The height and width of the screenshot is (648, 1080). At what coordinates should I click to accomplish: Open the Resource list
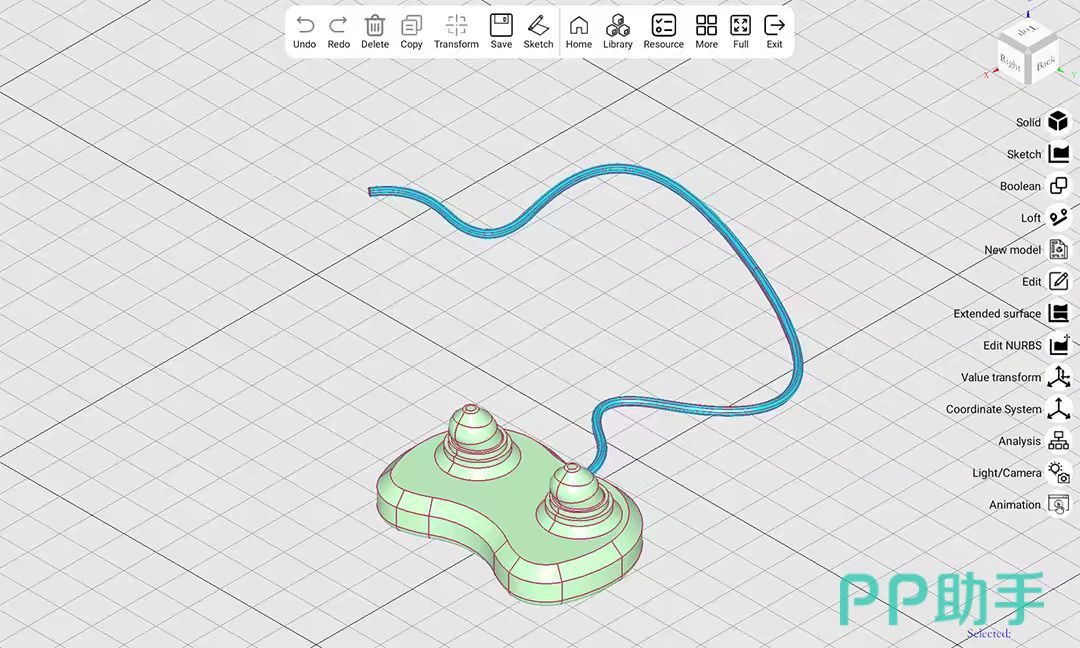663,26
